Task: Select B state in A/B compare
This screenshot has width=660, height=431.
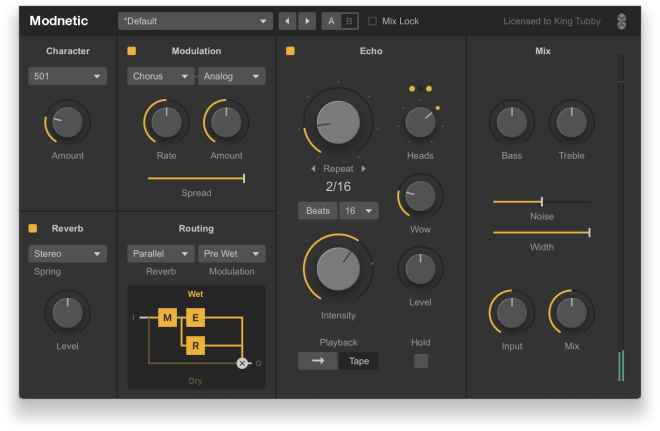Action: tap(349, 21)
